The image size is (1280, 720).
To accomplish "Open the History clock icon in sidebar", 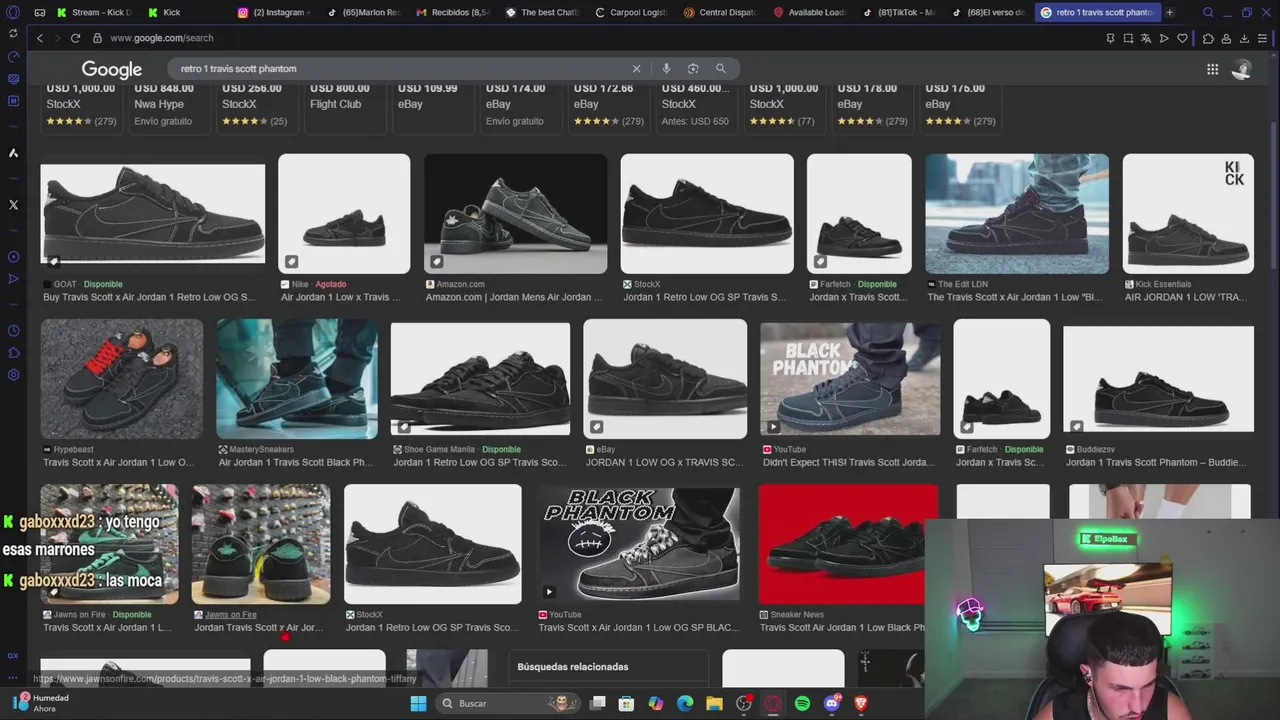I will coord(13,331).
